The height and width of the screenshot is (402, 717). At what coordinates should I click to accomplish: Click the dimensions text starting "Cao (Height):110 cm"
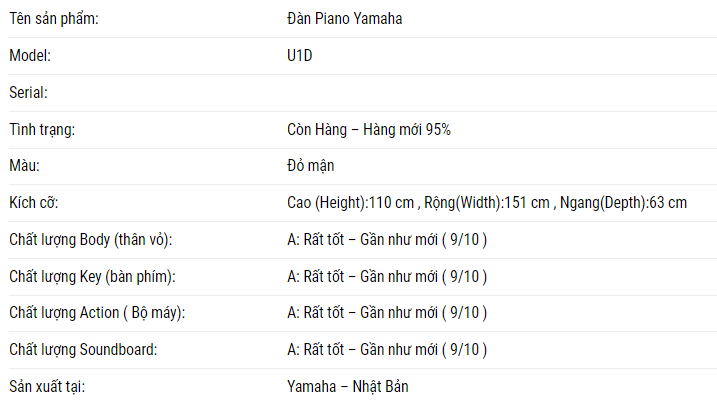(486, 203)
